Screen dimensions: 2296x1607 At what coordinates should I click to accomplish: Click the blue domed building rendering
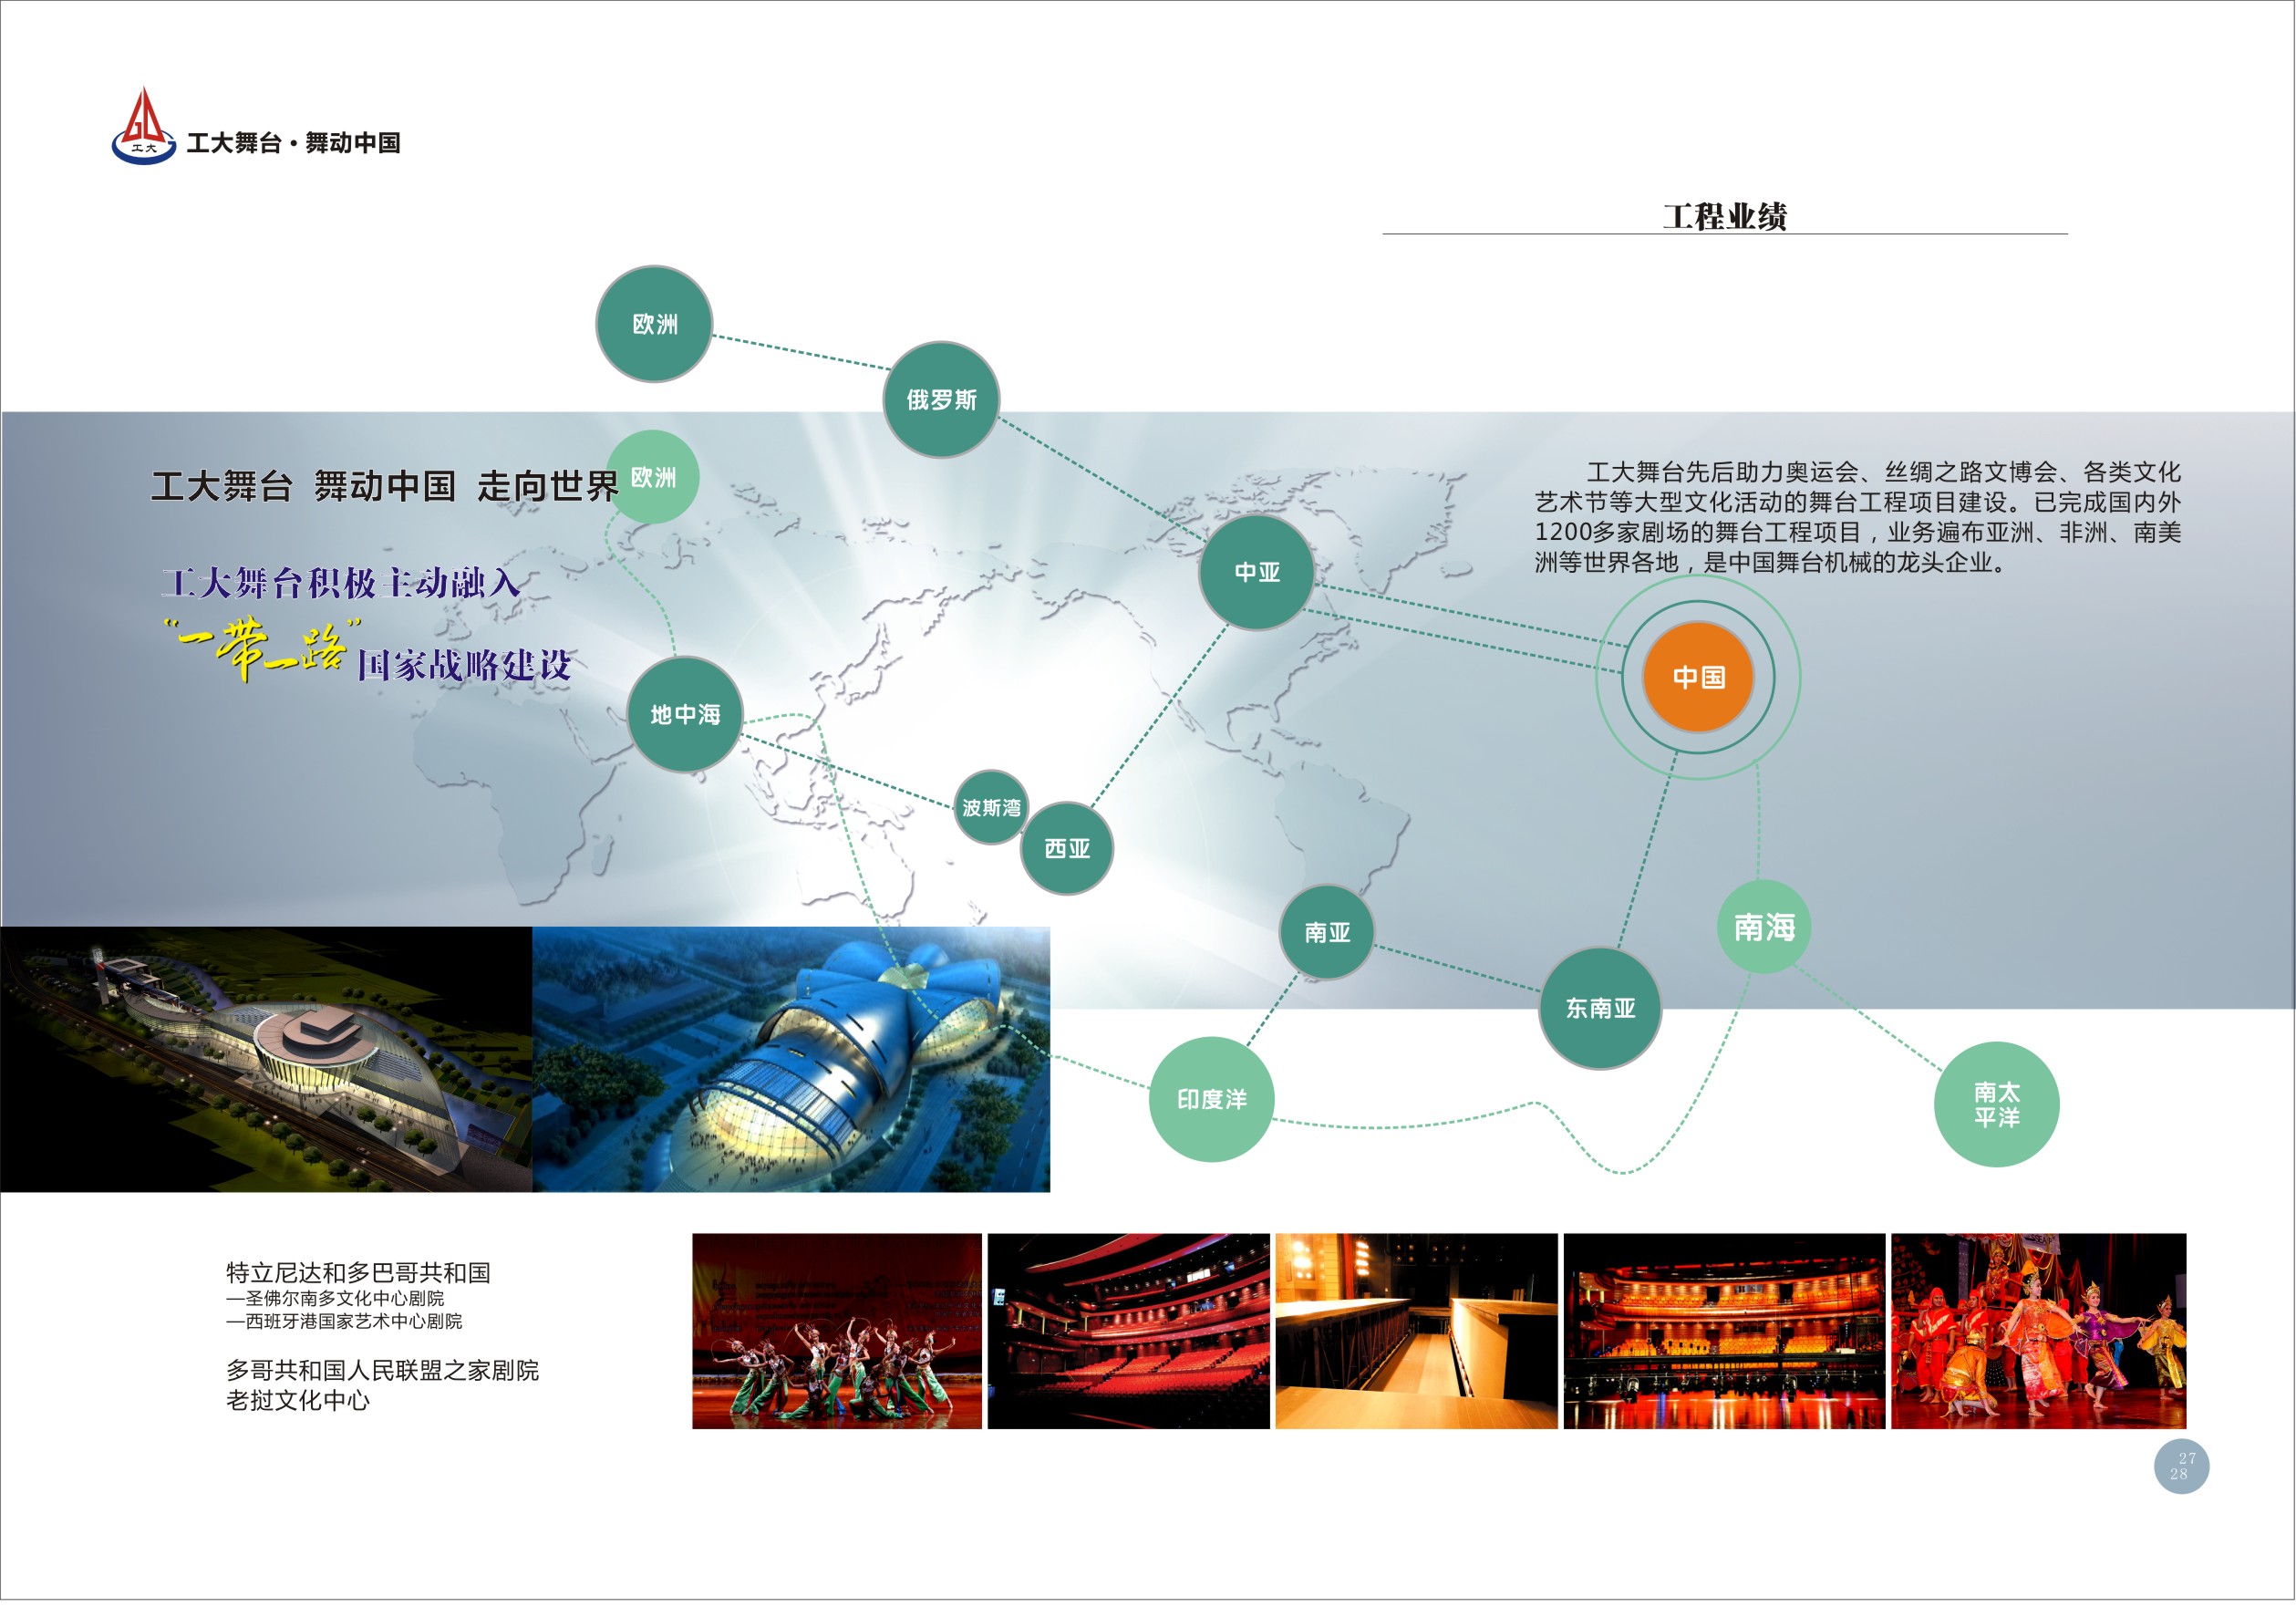click(x=790, y=1058)
